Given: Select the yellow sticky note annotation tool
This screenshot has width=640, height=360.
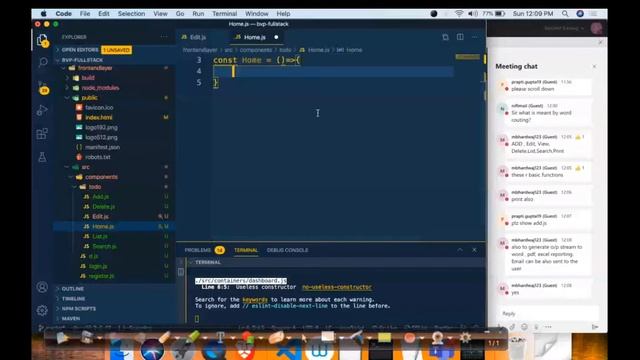Looking at the screenshot, I should tap(384, 338).
